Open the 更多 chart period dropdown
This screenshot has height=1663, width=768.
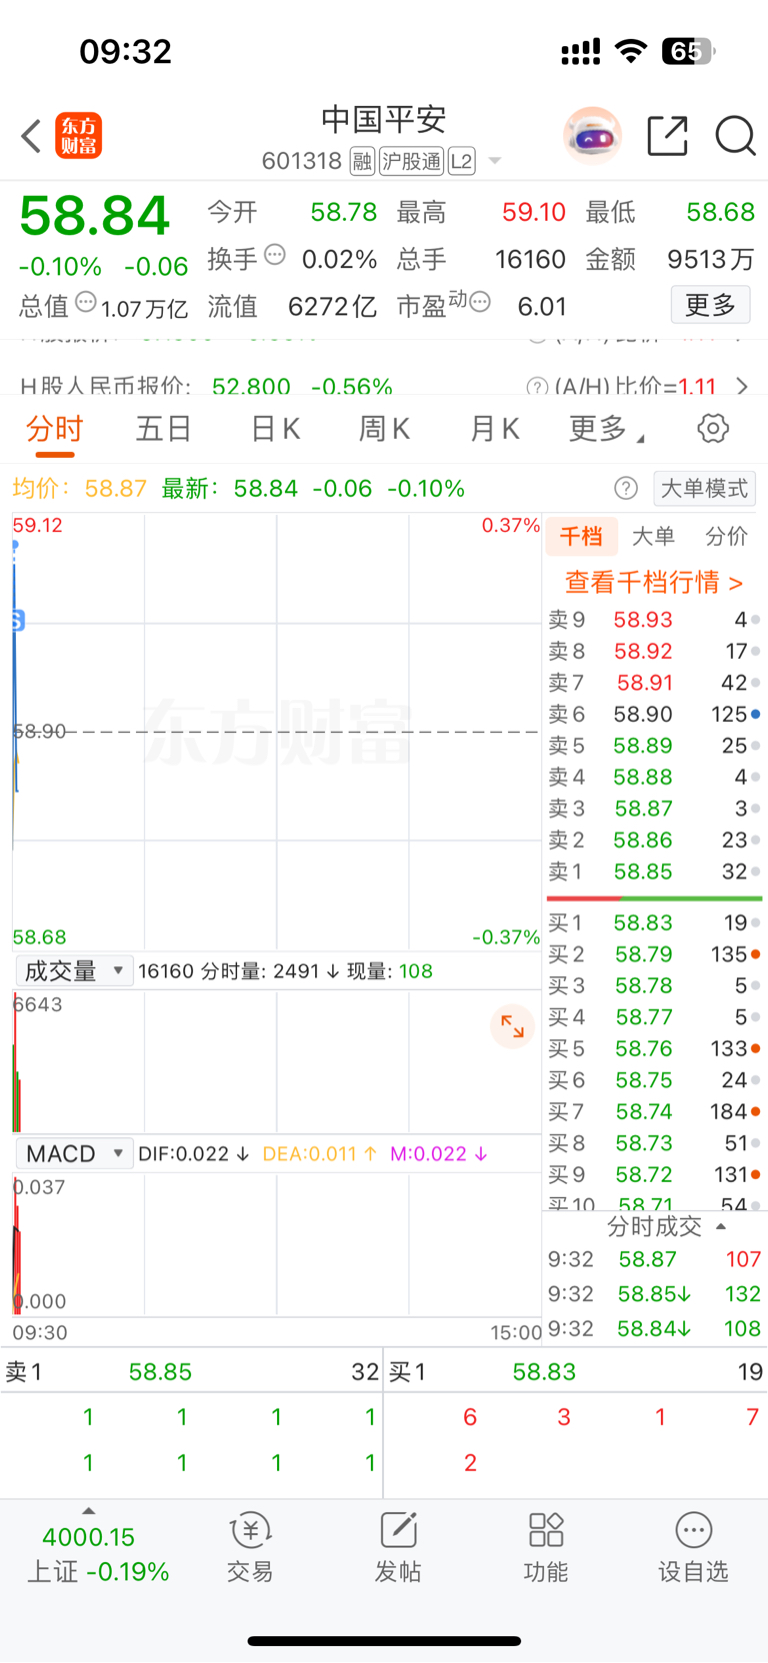point(607,429)
